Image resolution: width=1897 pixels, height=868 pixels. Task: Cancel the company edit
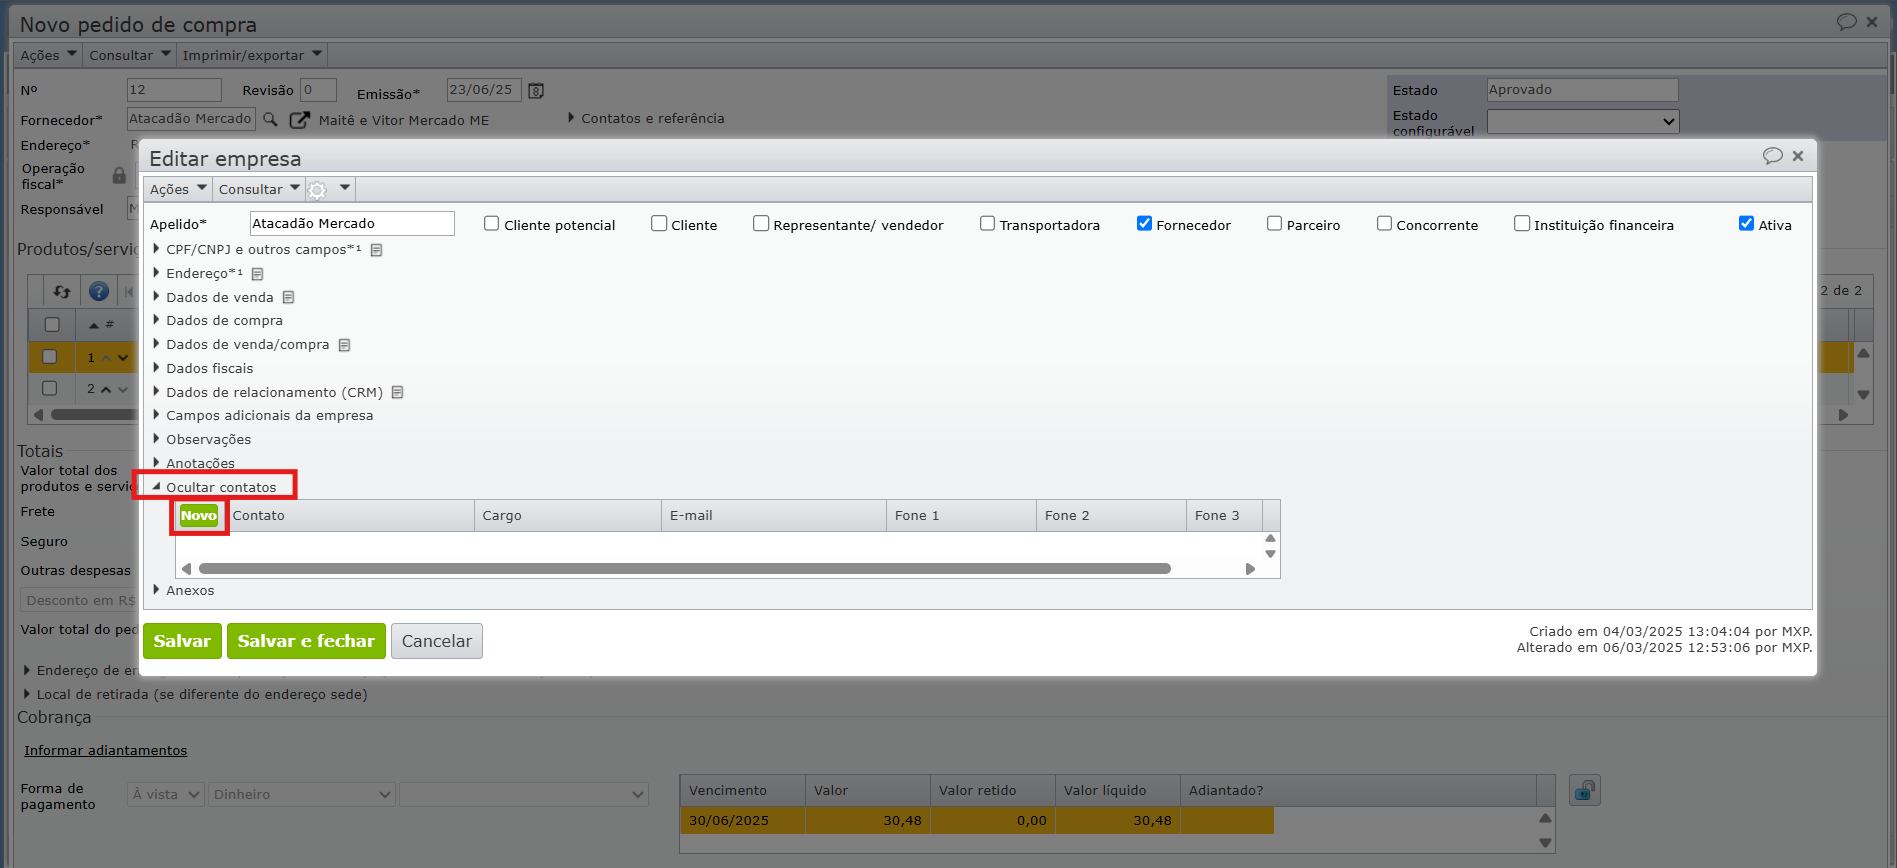(437, 641)
